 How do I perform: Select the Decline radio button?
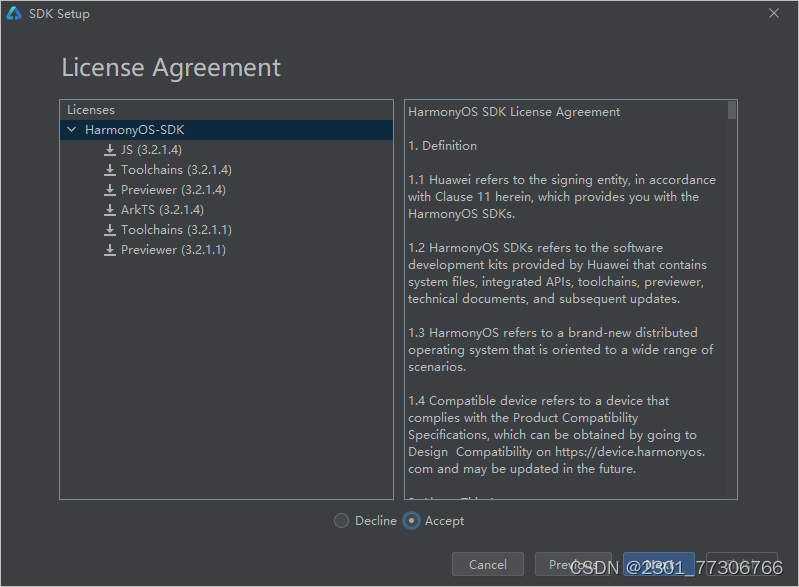tap(341, 521)
